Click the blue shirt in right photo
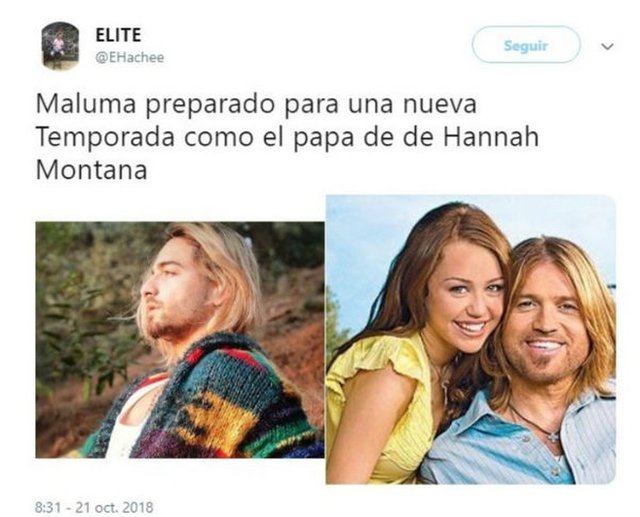Image resolution: width=640 pixels, height=517 pixels. (518, 441)
